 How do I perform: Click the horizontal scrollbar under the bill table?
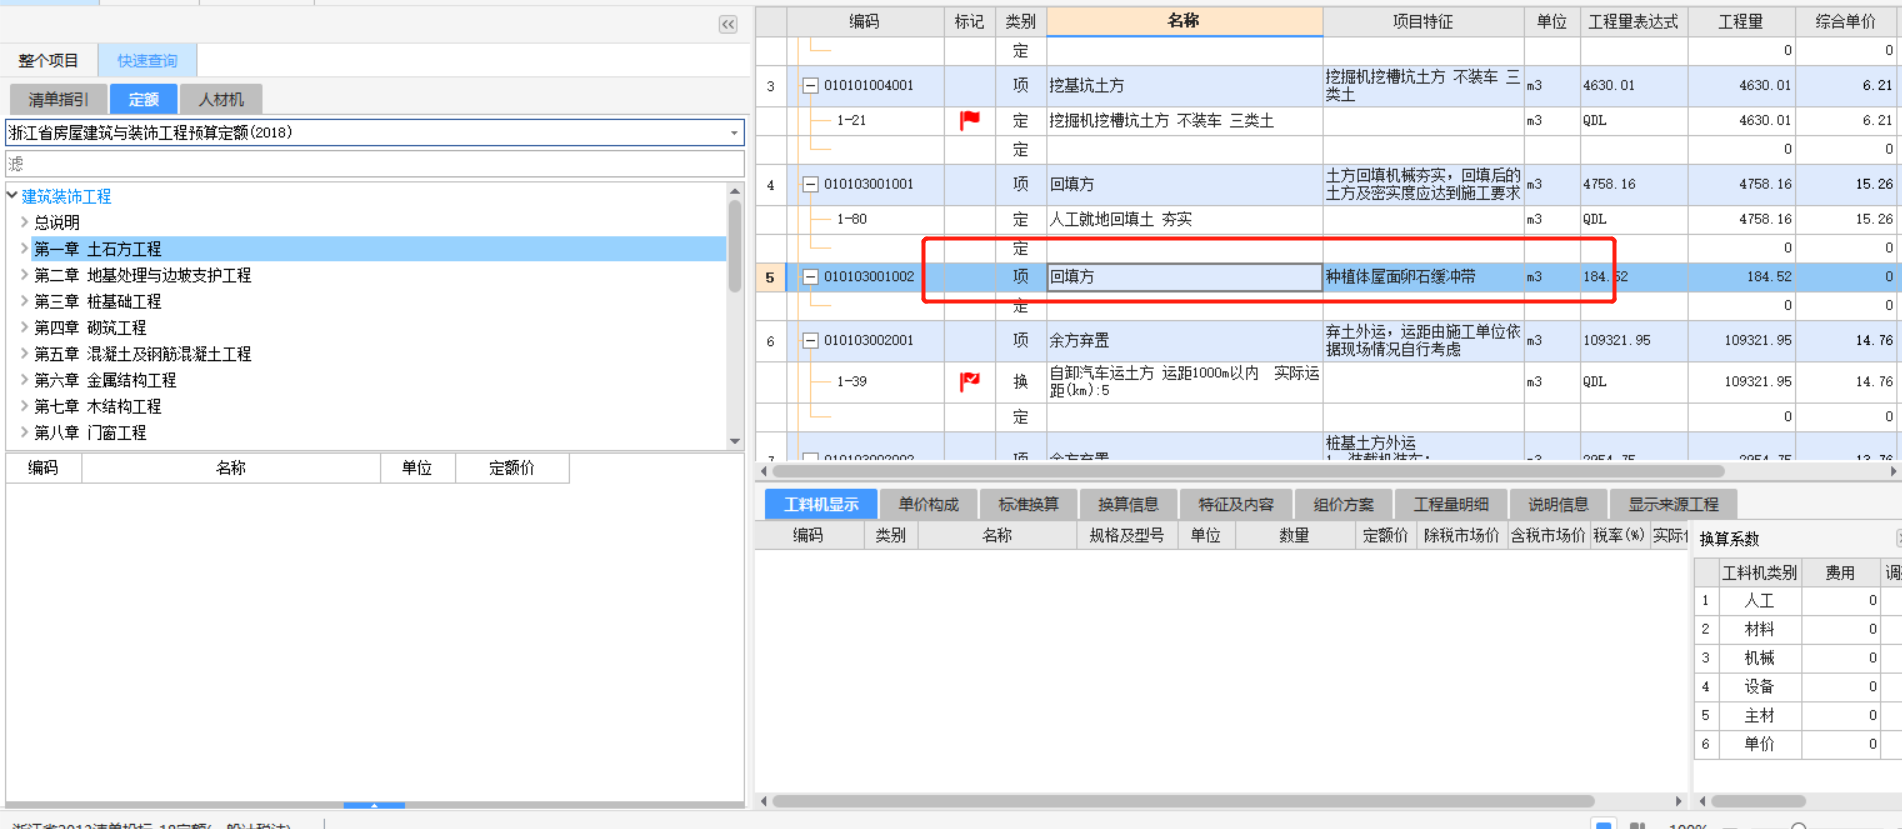pos(1248,471)
